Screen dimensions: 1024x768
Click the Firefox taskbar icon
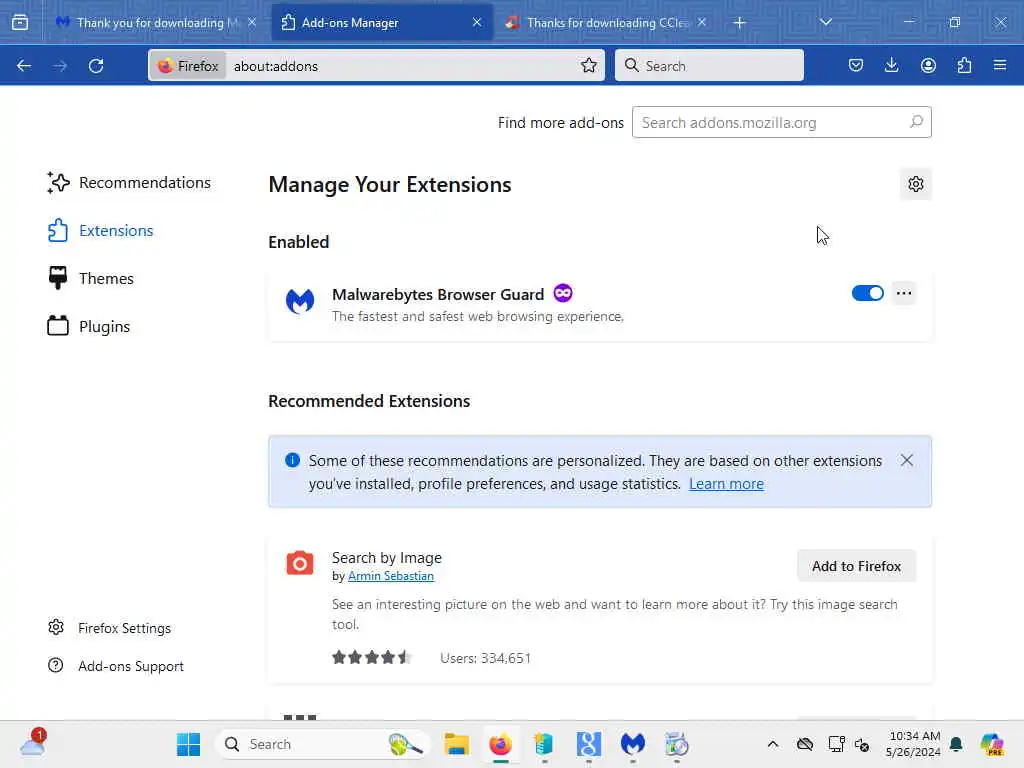pos(500,744)
